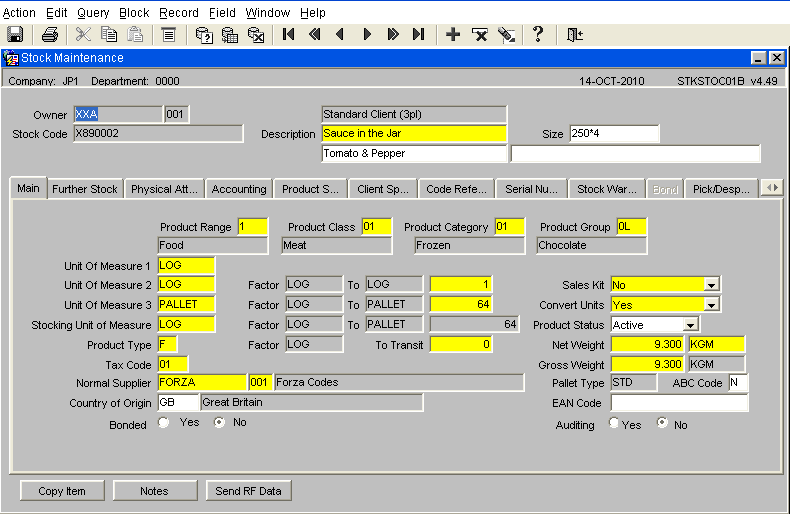This screenshot has width=790, height=514.
Task: Click the Normal Supplier field FORZA
Action: click(202, 382)
